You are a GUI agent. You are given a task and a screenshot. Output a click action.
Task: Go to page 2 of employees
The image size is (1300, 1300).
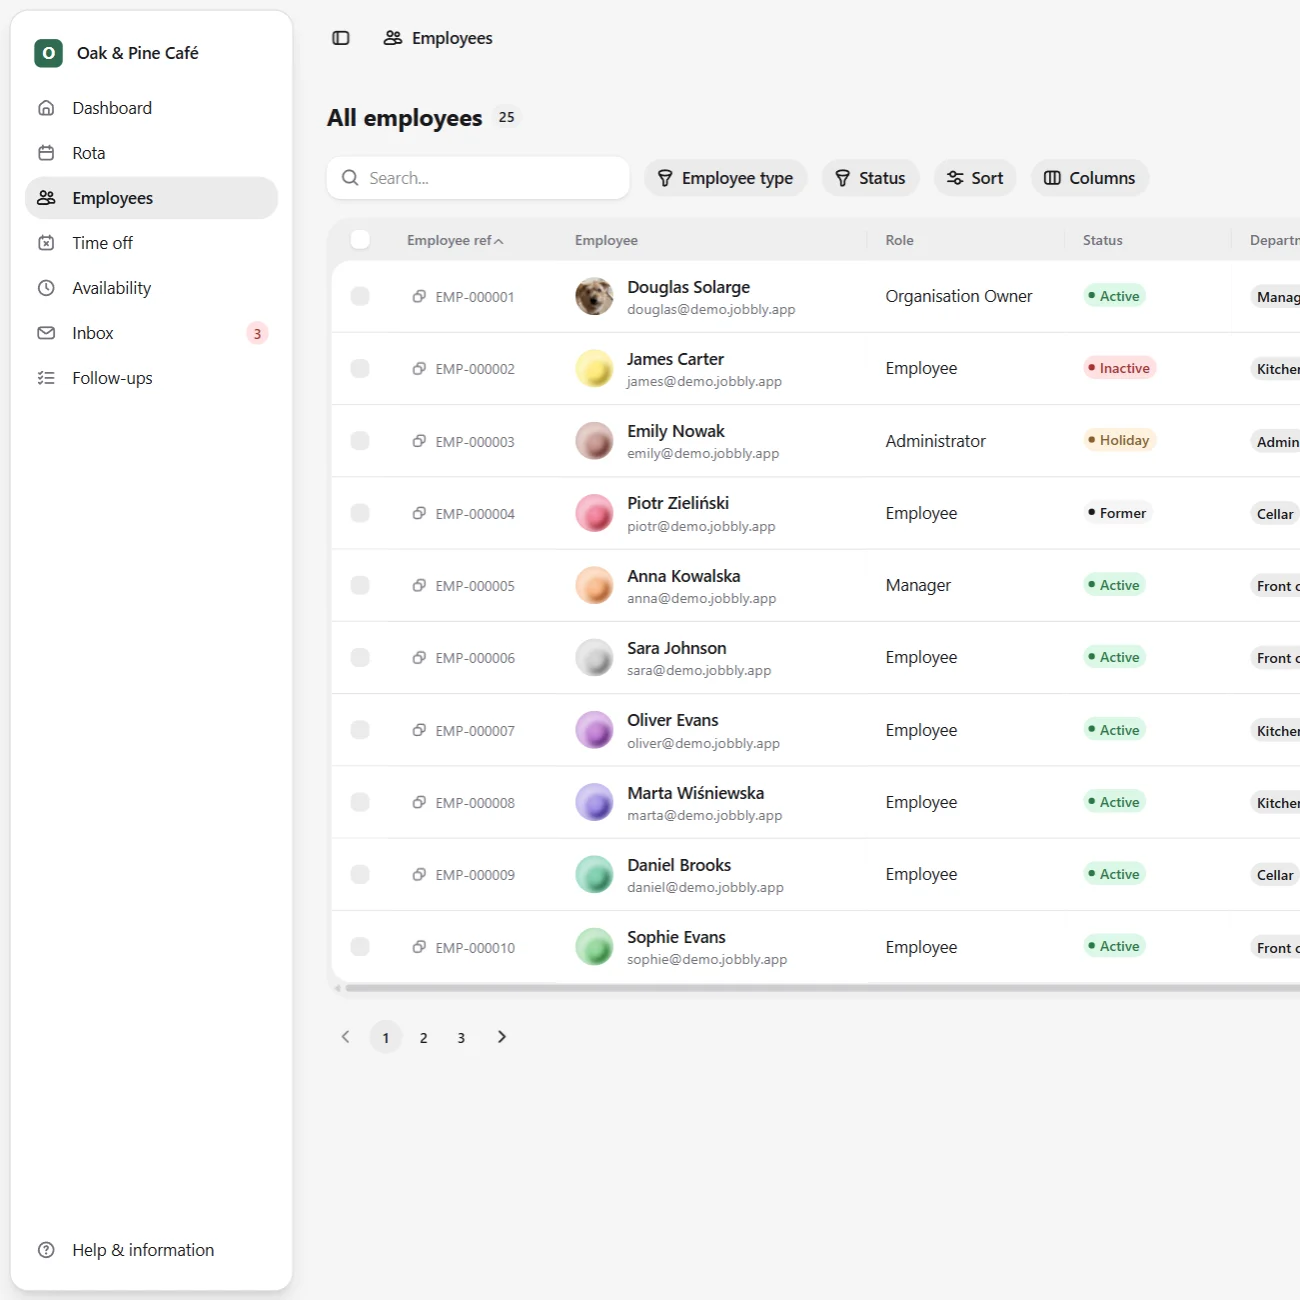coord(424,1038)
